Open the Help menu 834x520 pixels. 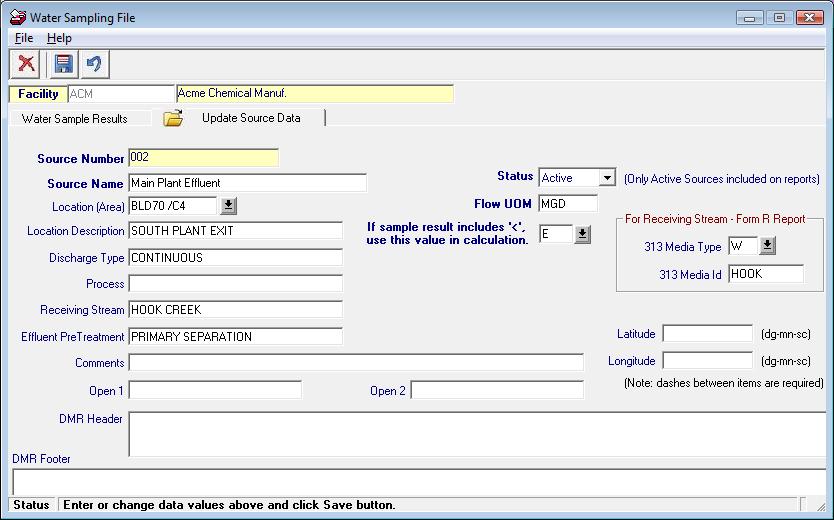pos(59,38)
